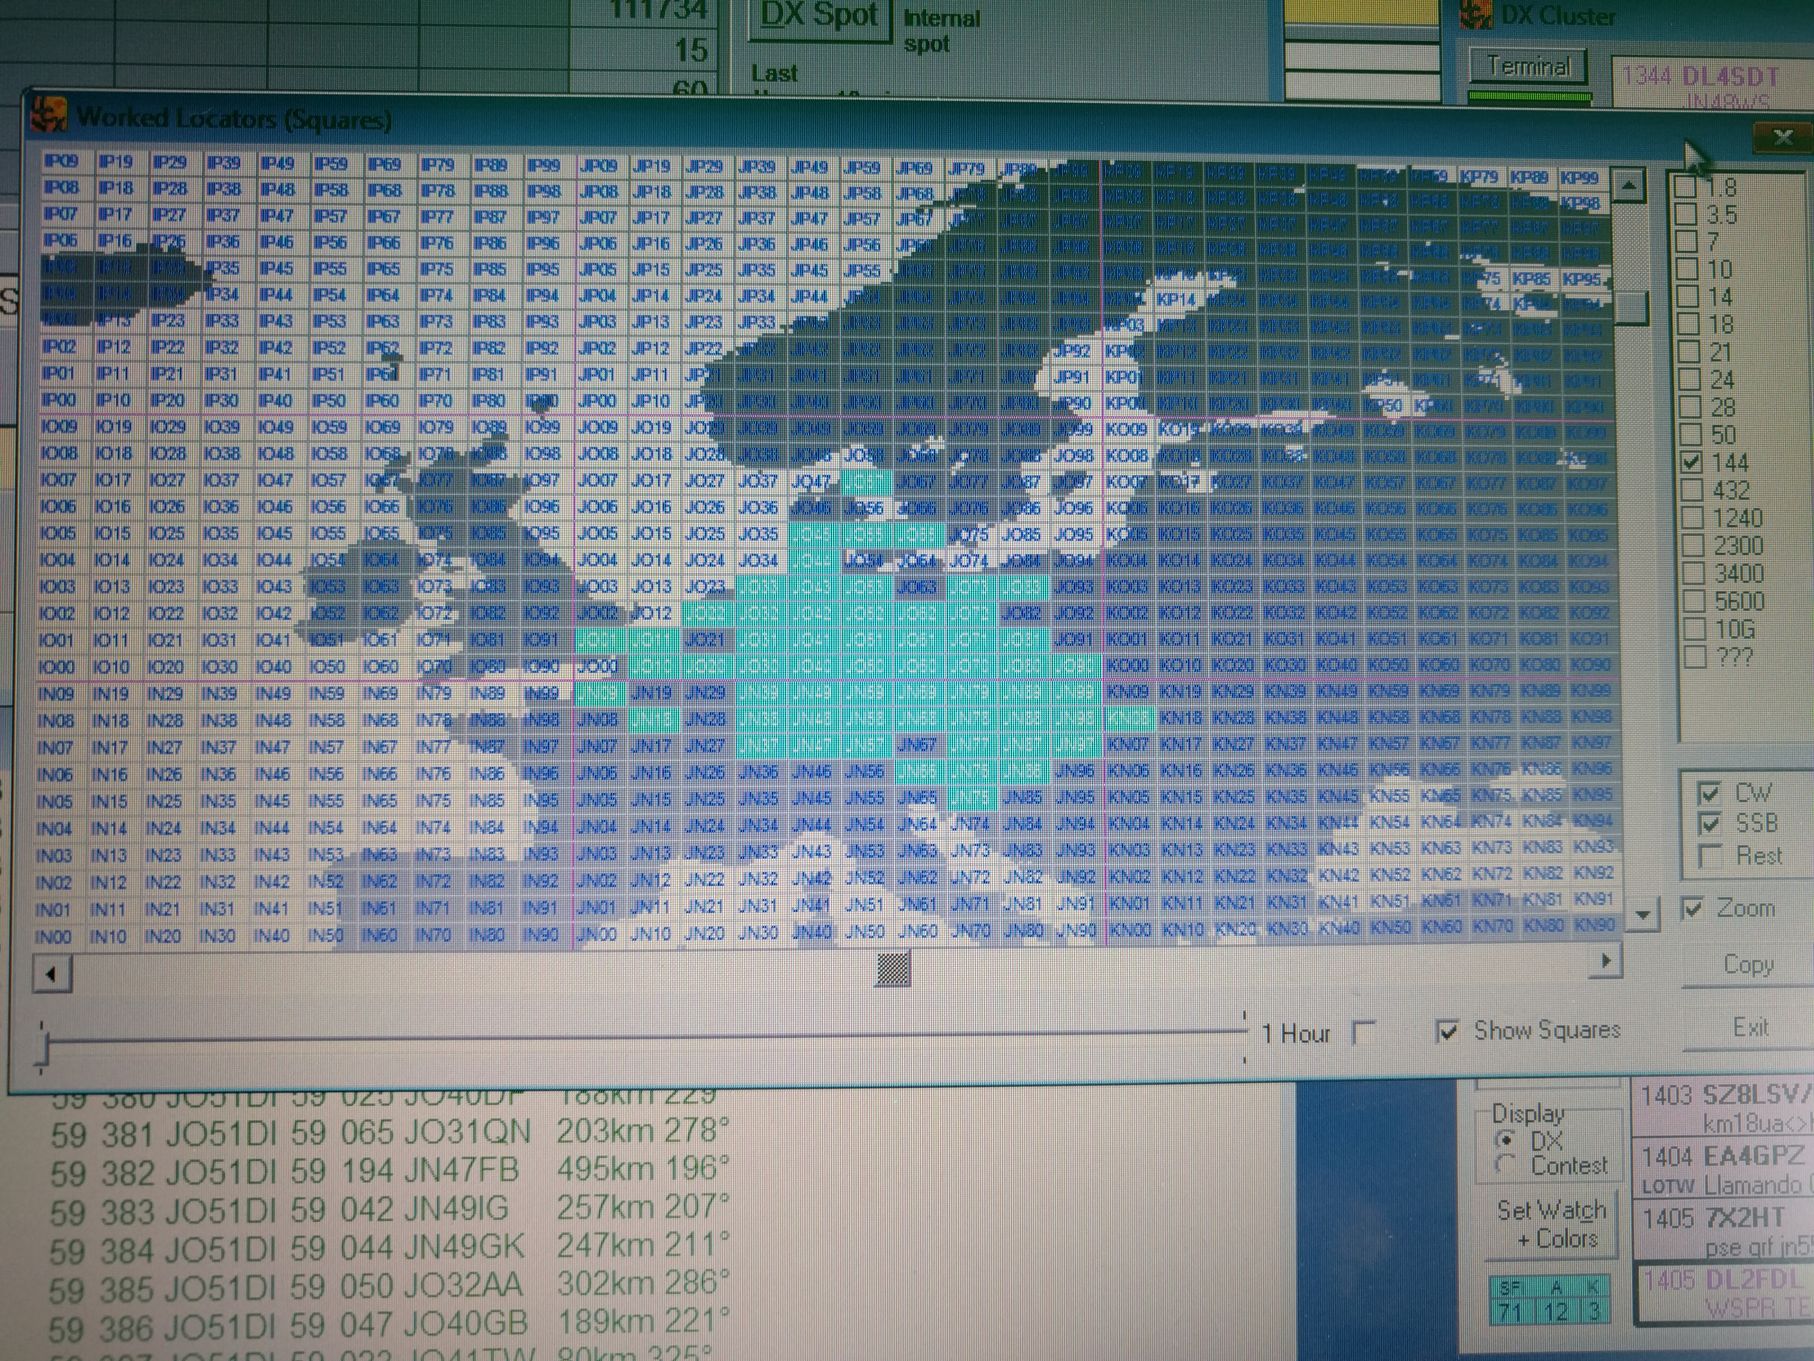1814x1361 pixels.
Task: Uncheck the Zoom option
Action: coord(1693,908)
